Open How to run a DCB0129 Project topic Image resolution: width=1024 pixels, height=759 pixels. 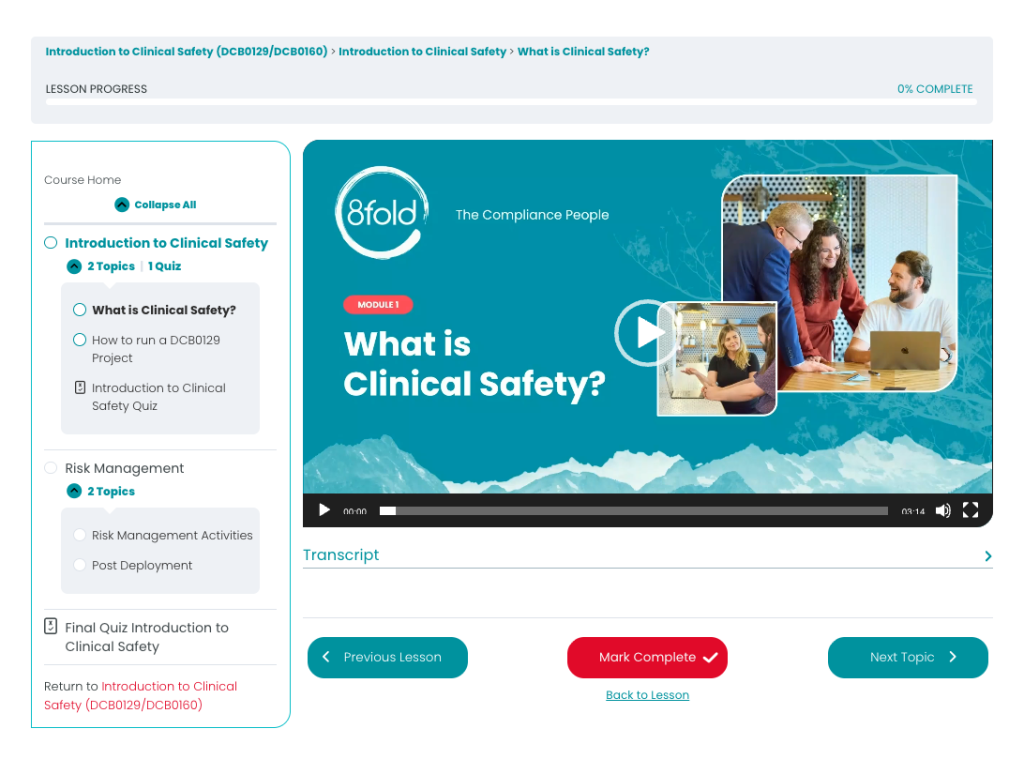point(156,349)
